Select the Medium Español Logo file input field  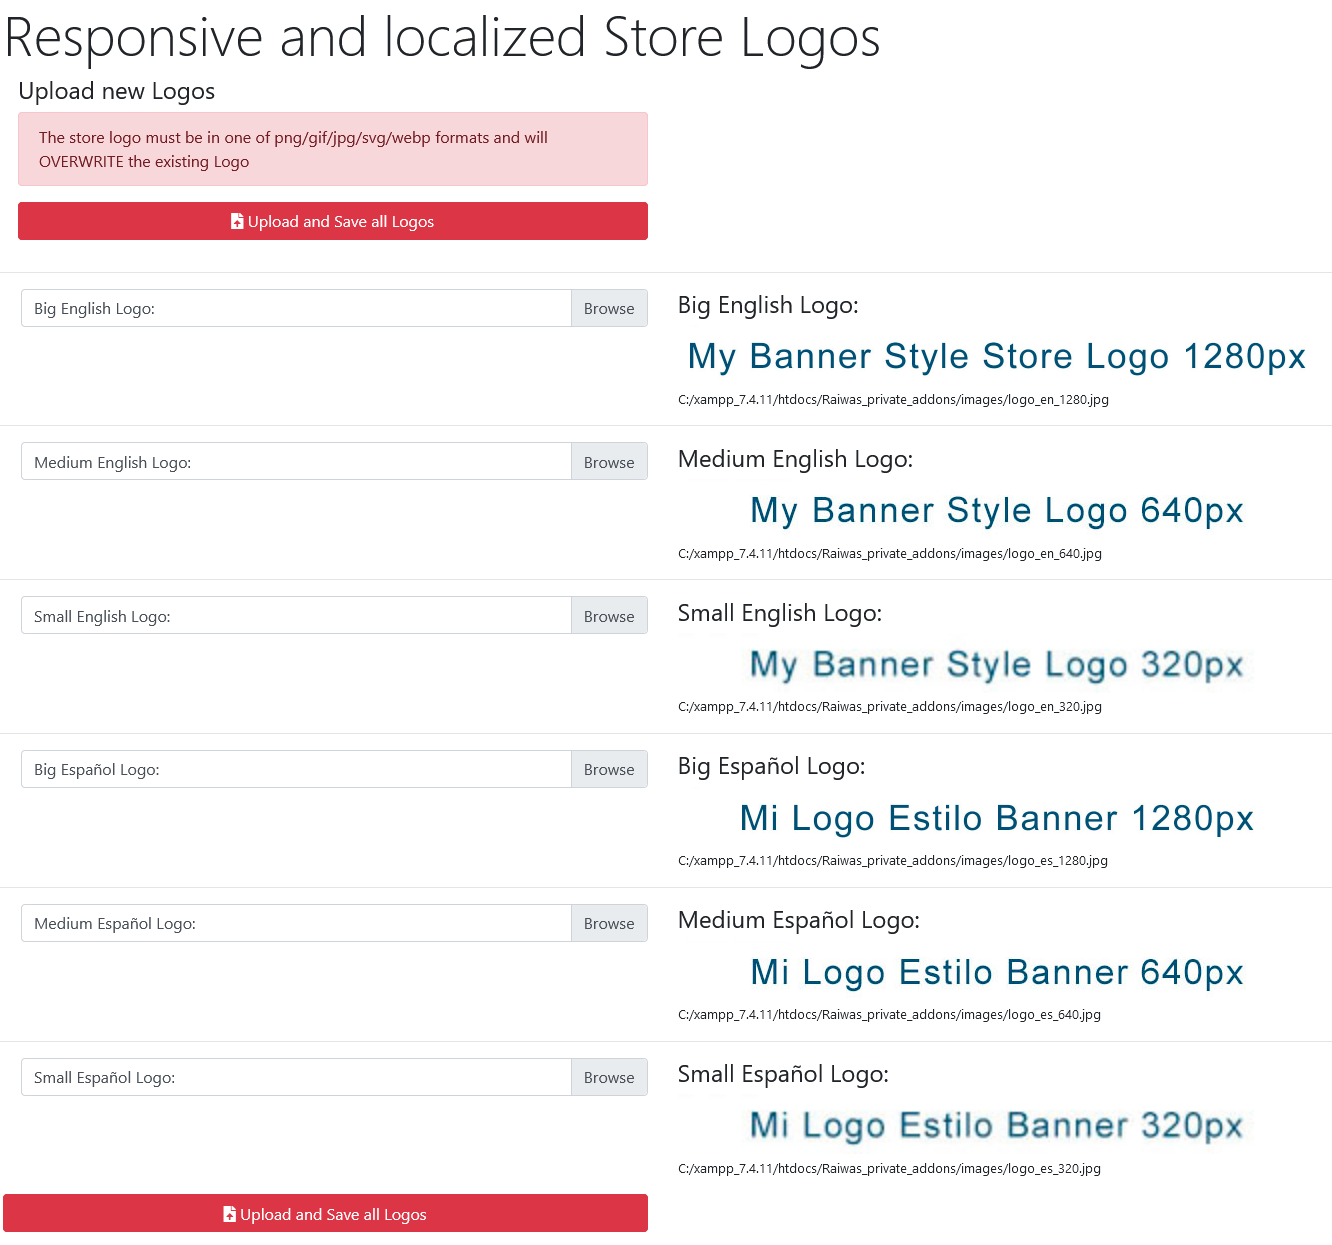pos(296,923)
